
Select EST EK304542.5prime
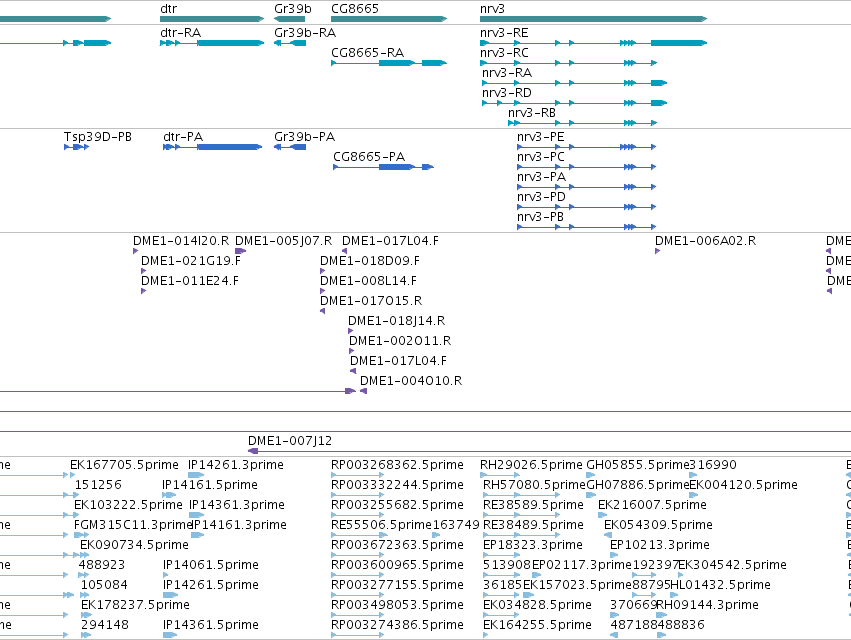pyautogui.click(x=732, y=565)
